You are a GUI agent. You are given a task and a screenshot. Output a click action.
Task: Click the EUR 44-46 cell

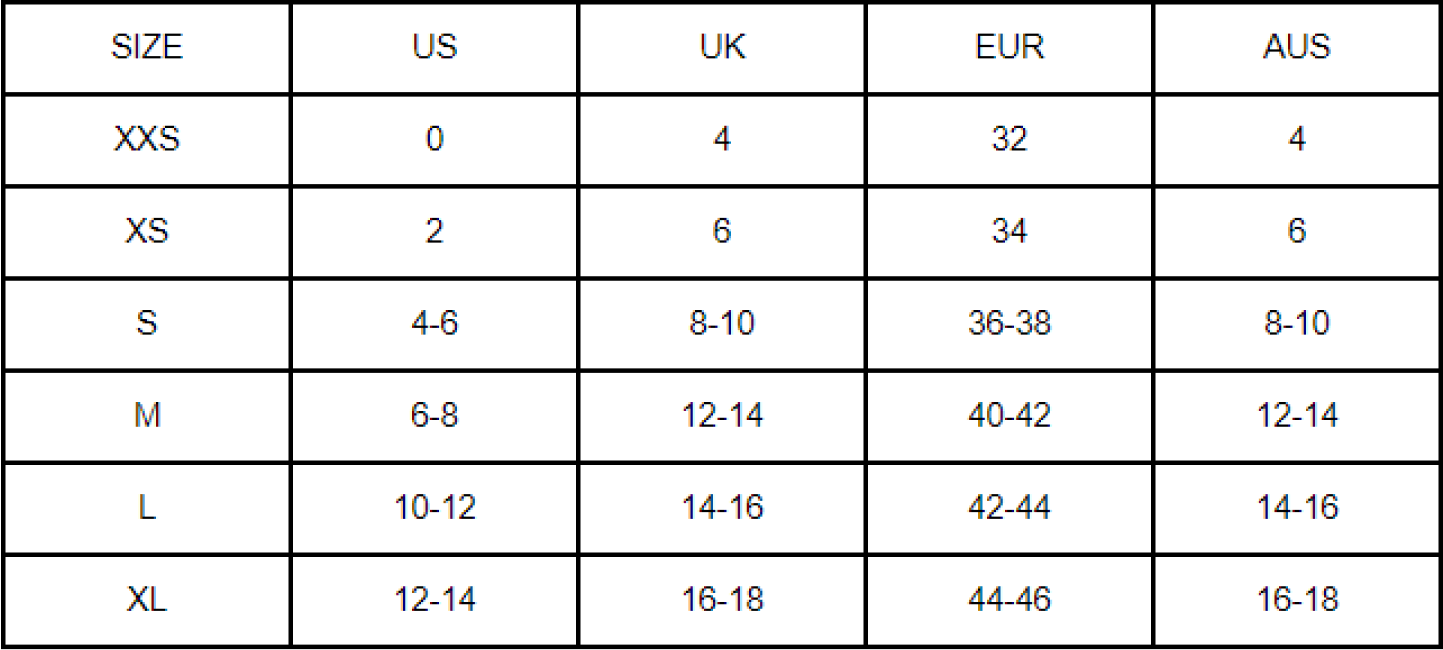(1010, 600)
